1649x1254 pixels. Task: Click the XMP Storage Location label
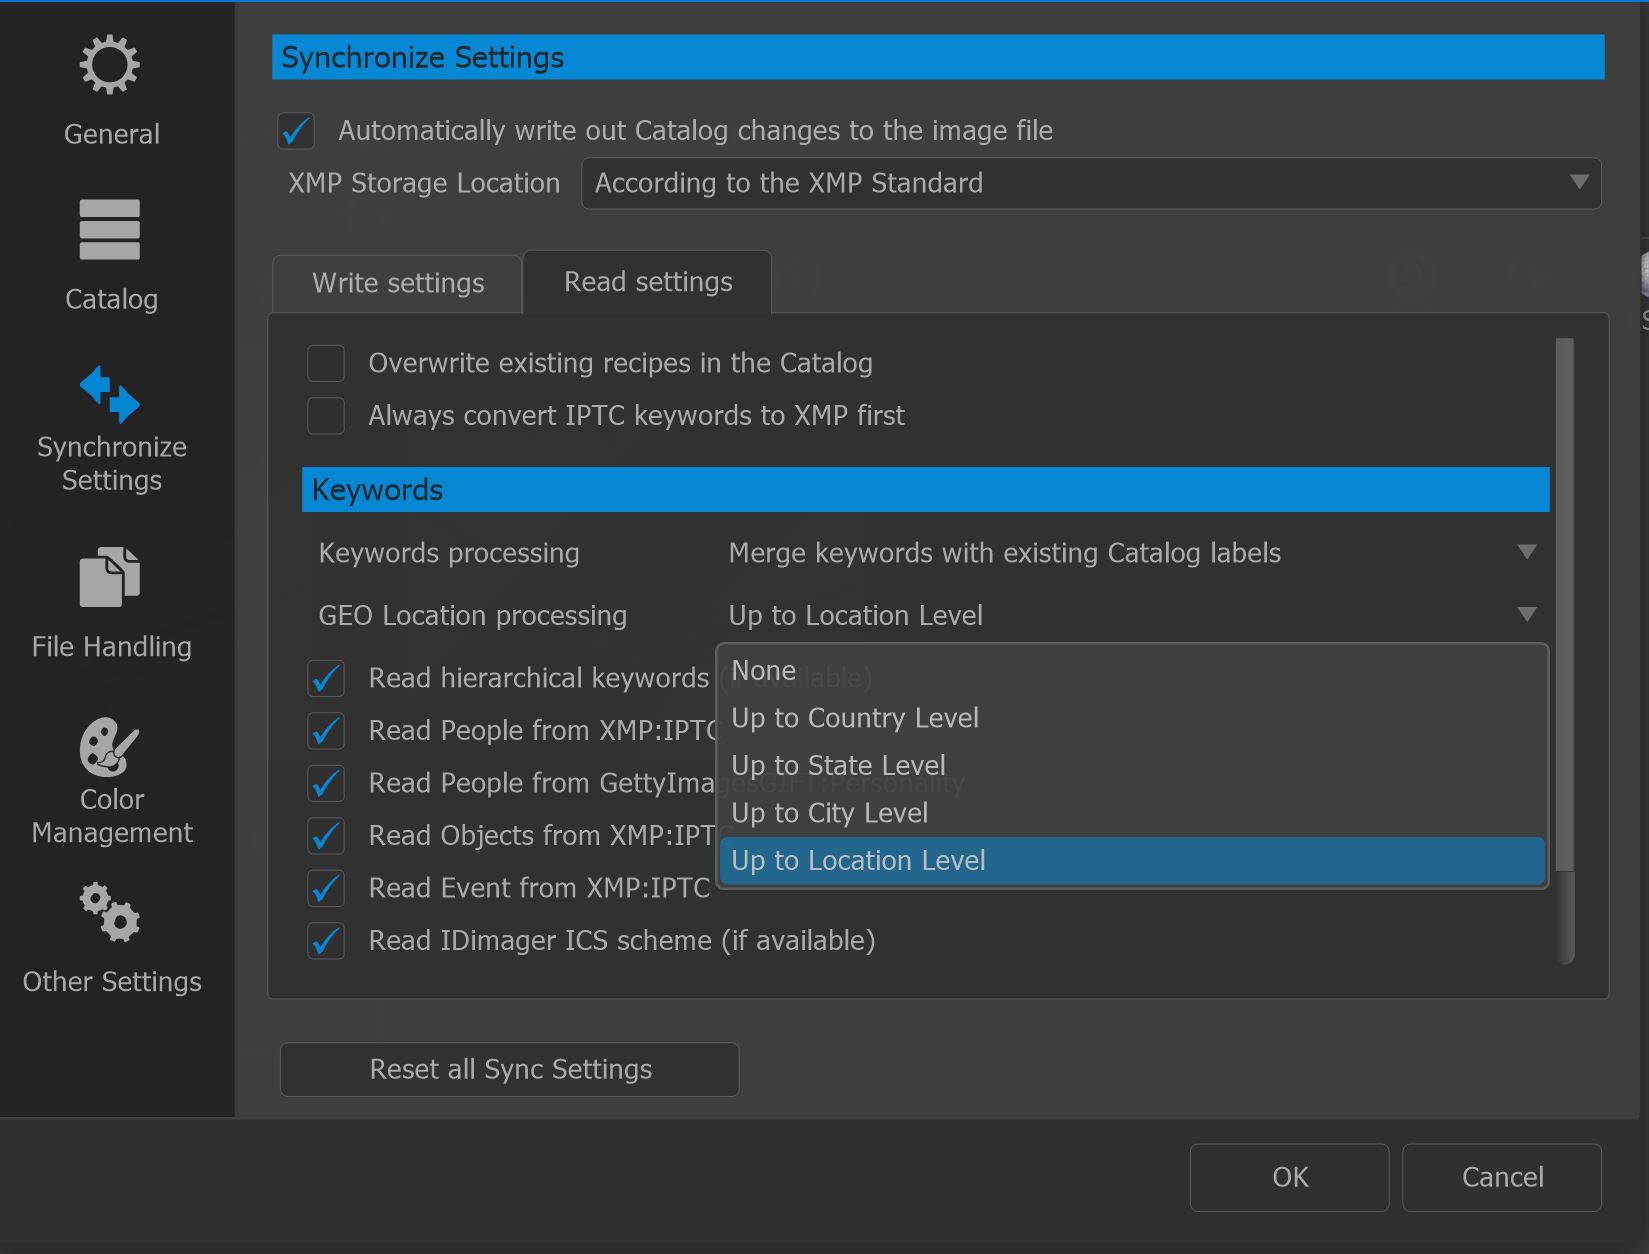[424, 183]
